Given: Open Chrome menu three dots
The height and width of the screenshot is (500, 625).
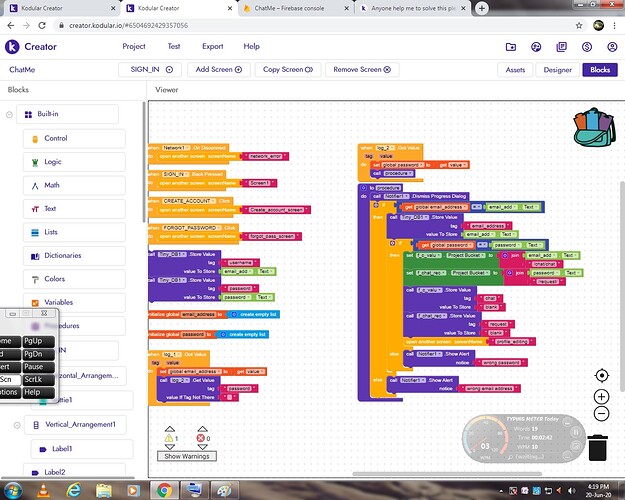Looking at the screenshot, I should (x=615, y=26).
